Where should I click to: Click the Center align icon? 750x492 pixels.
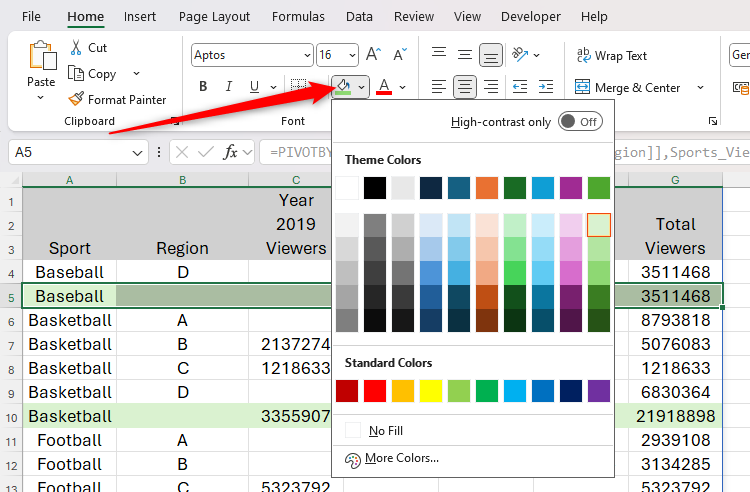tap(465, 87)
